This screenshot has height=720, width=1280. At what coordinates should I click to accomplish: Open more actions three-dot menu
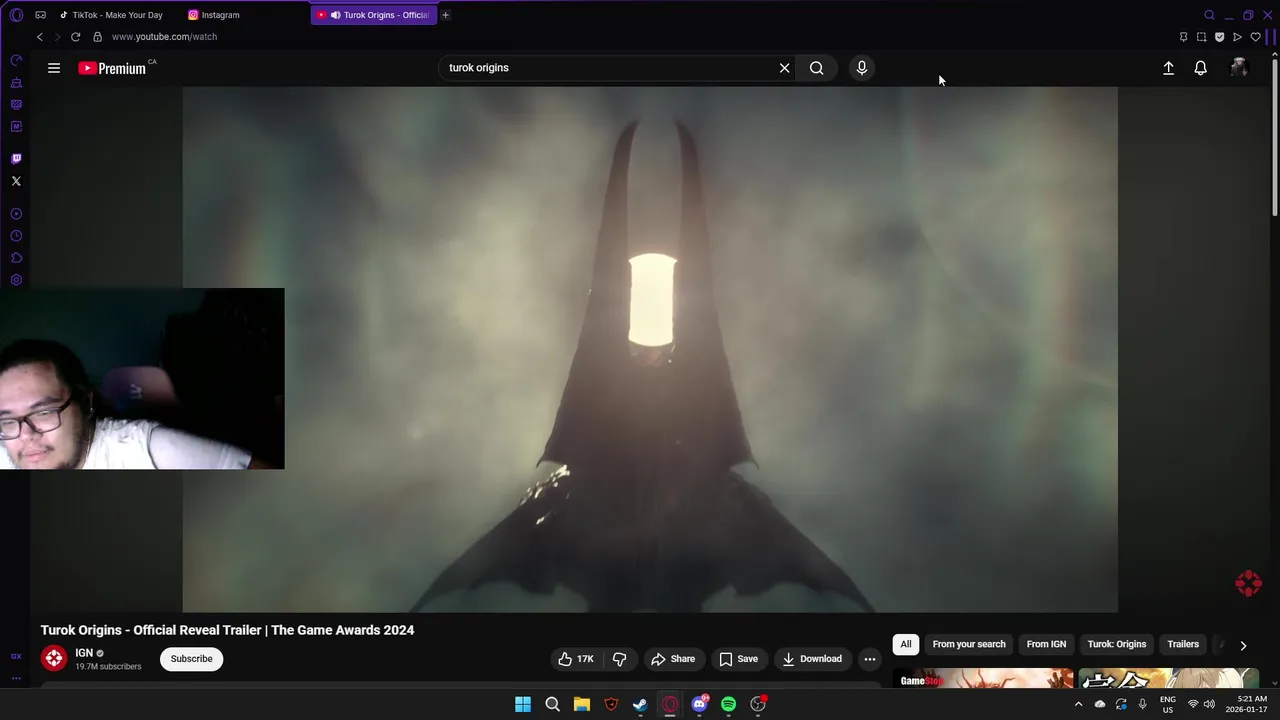click(x=870, y=659)
